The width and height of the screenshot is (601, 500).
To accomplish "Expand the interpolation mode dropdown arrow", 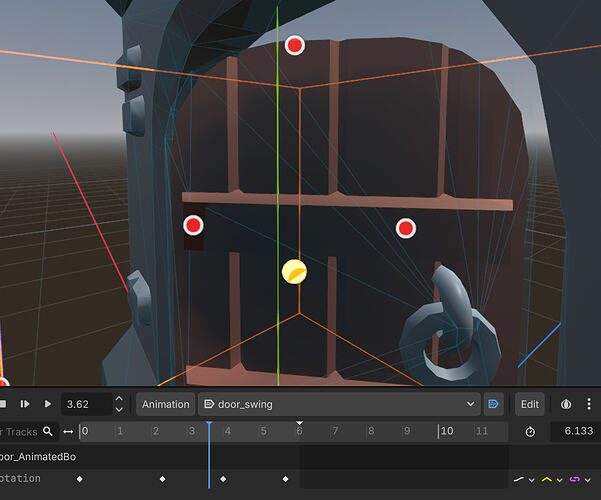I will [x=560, y=480].
